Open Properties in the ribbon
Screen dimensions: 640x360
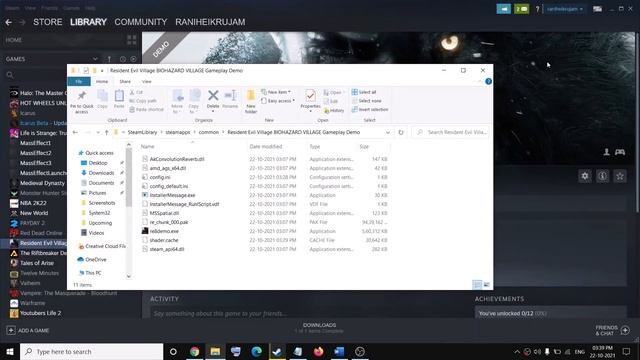click(x=310, y=100)
